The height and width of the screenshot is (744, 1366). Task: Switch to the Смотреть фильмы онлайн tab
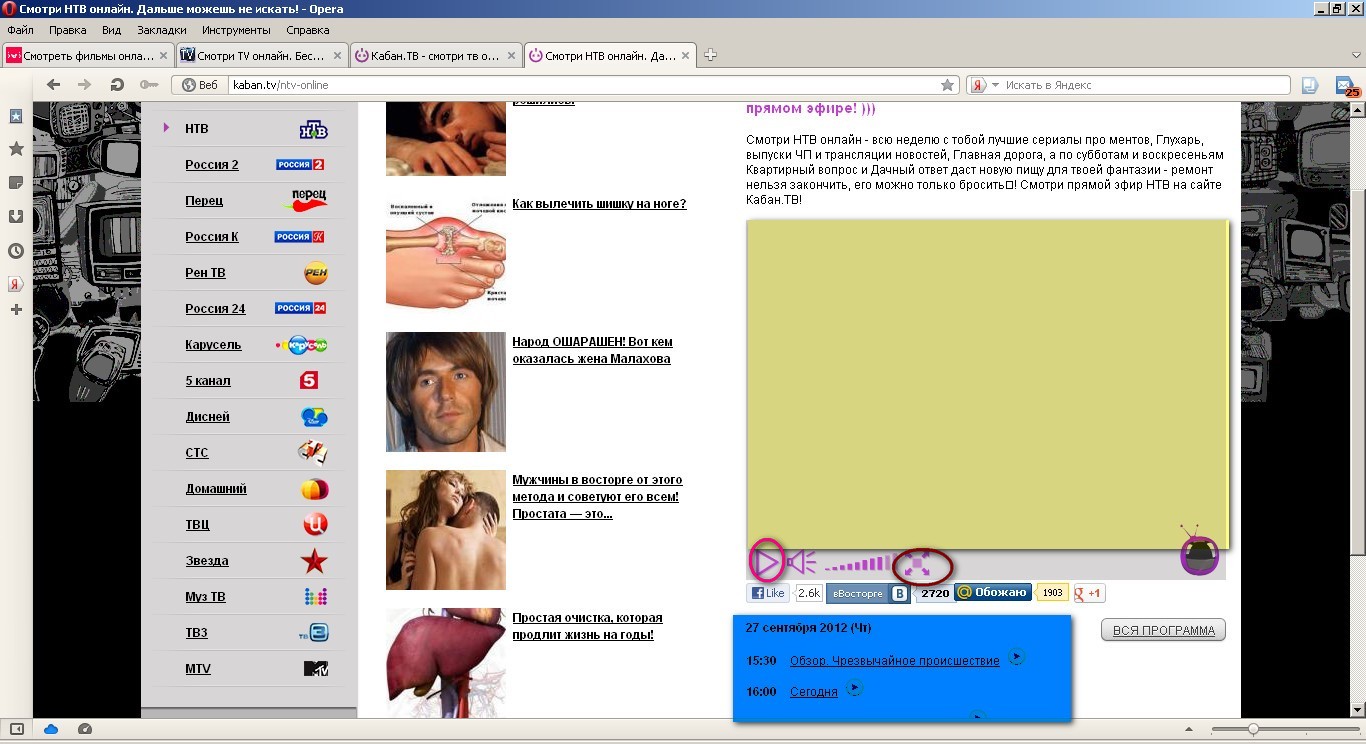(x=88, y=56)
